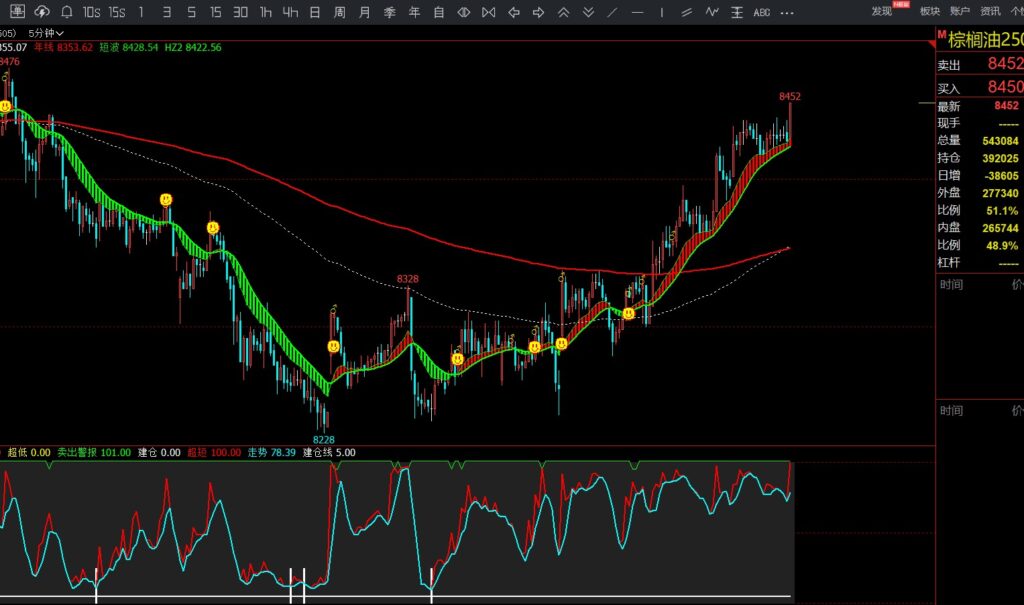Click the 8328 price label on chart
Viewport: 1024px width, 605px height.
pyautogui.click(x=408, y=279)
